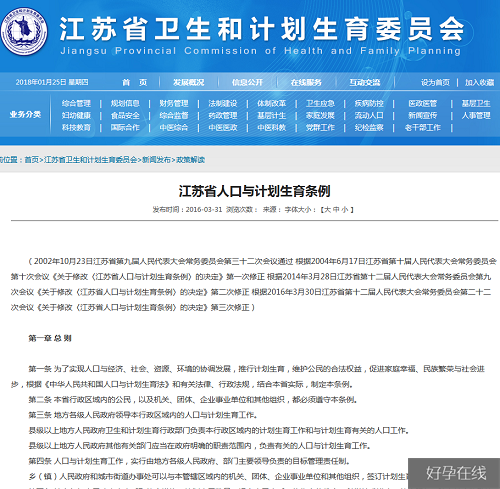Click the 中医医政 category link
This screenshot has height=489, width=500.
pyautogui.click(x=223, y=128)
